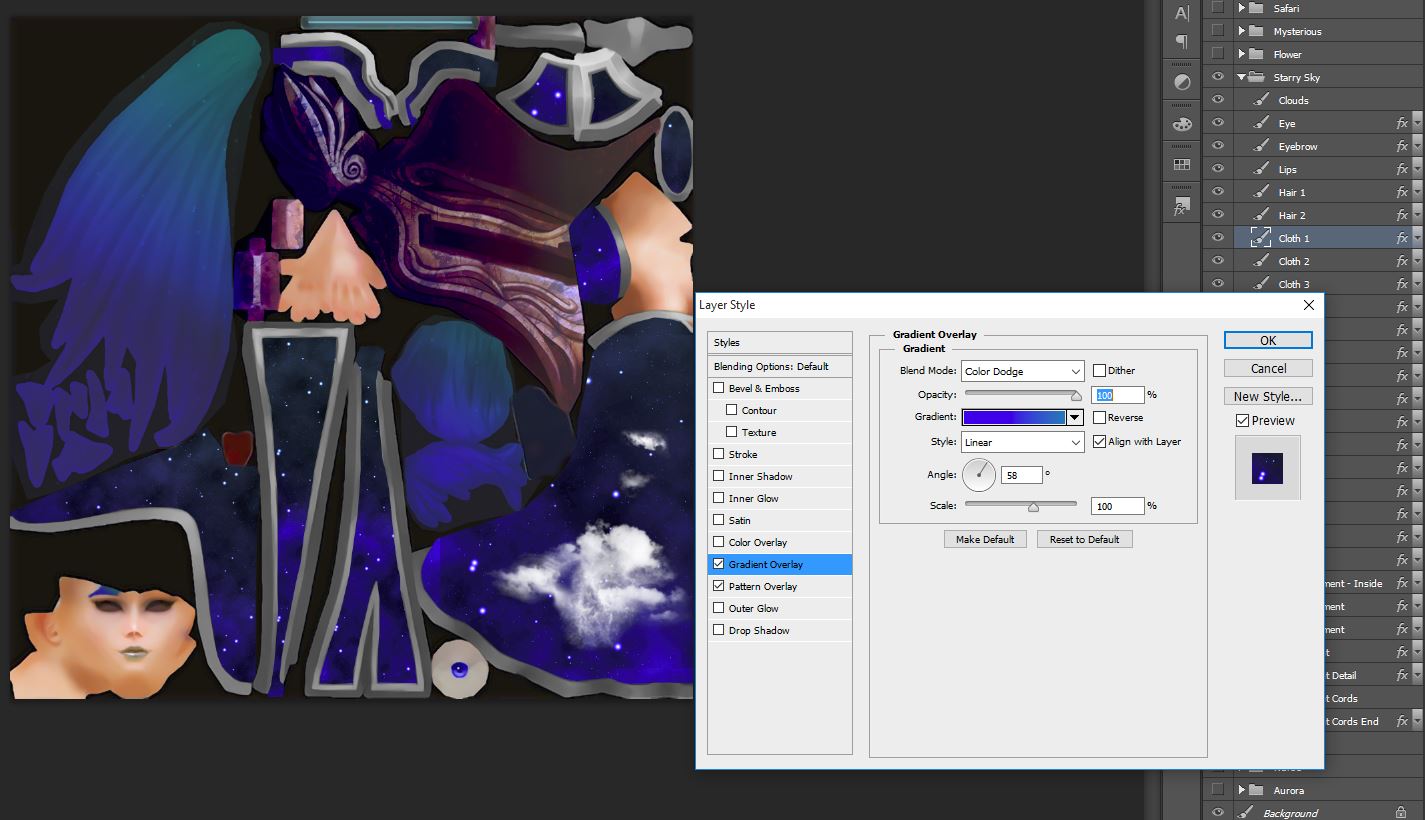
Task: Open the Blend Mode dropdown
Action: [x=1022, y=371]
